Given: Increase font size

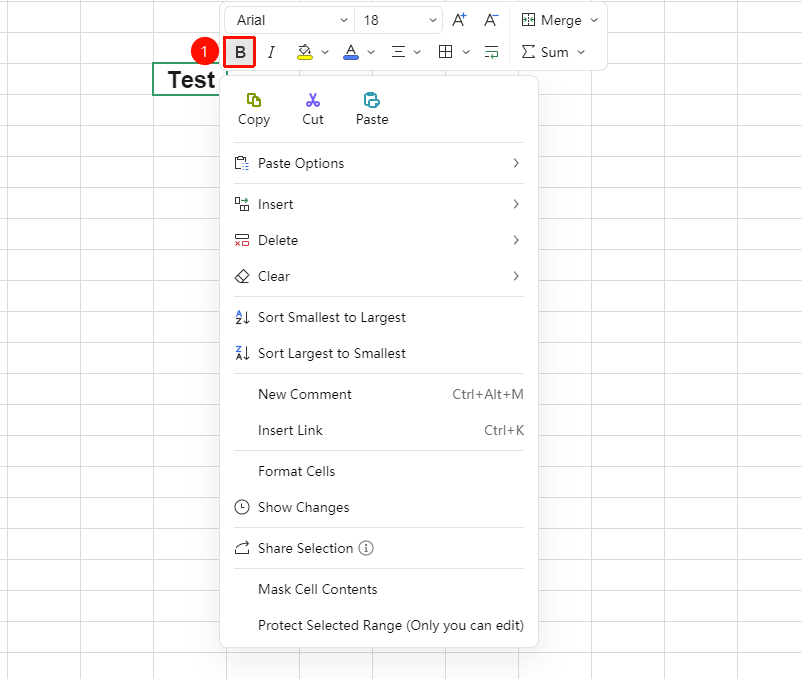Looking at the screenshot, I should (x=459, y=20).
